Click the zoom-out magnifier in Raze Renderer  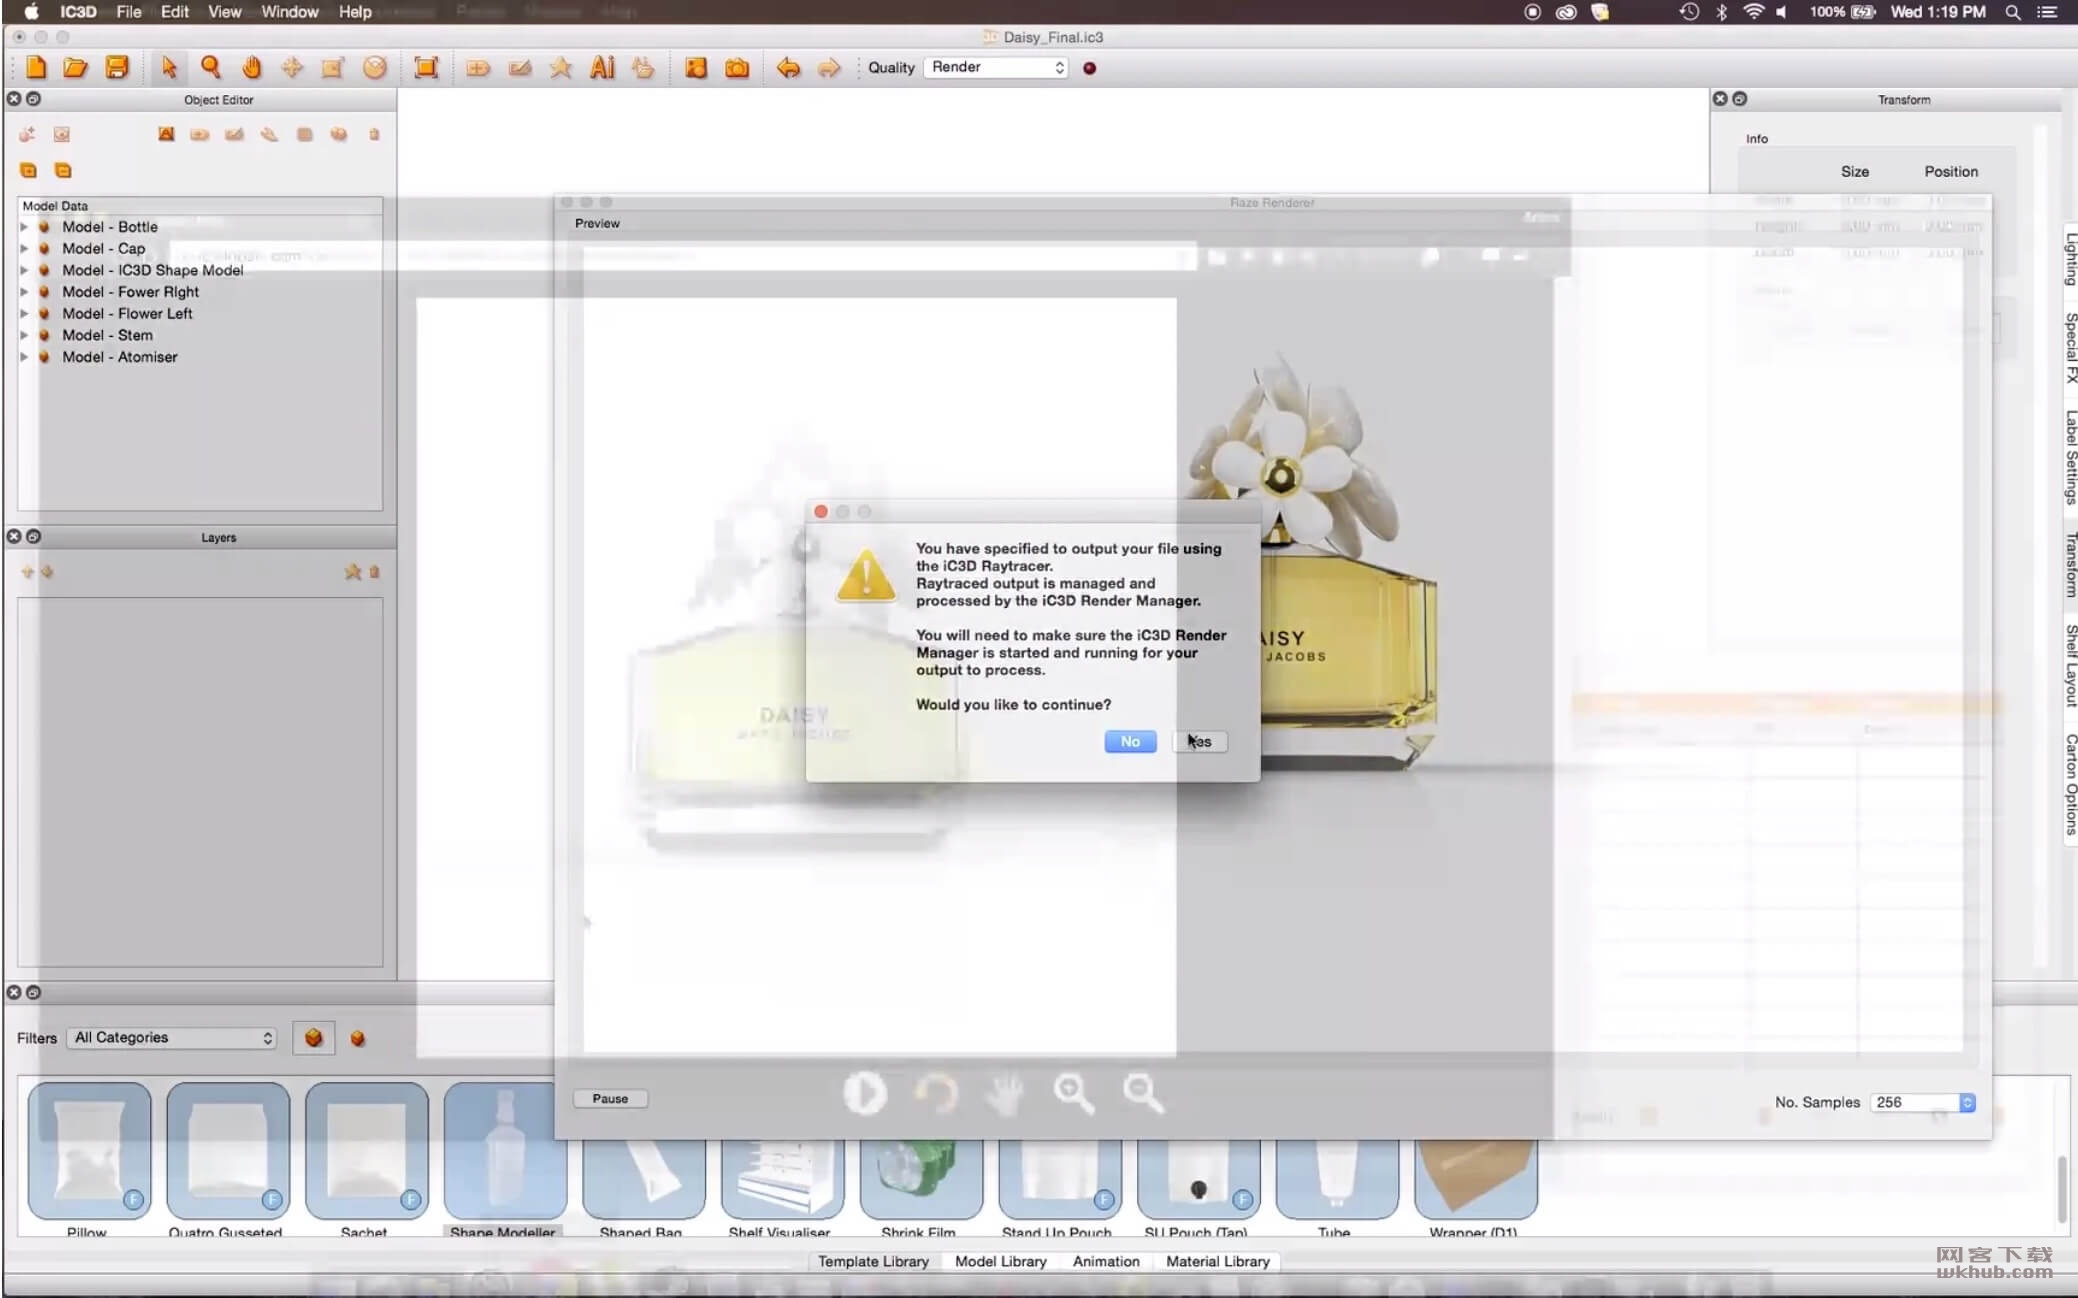tap(1143, 1094)
